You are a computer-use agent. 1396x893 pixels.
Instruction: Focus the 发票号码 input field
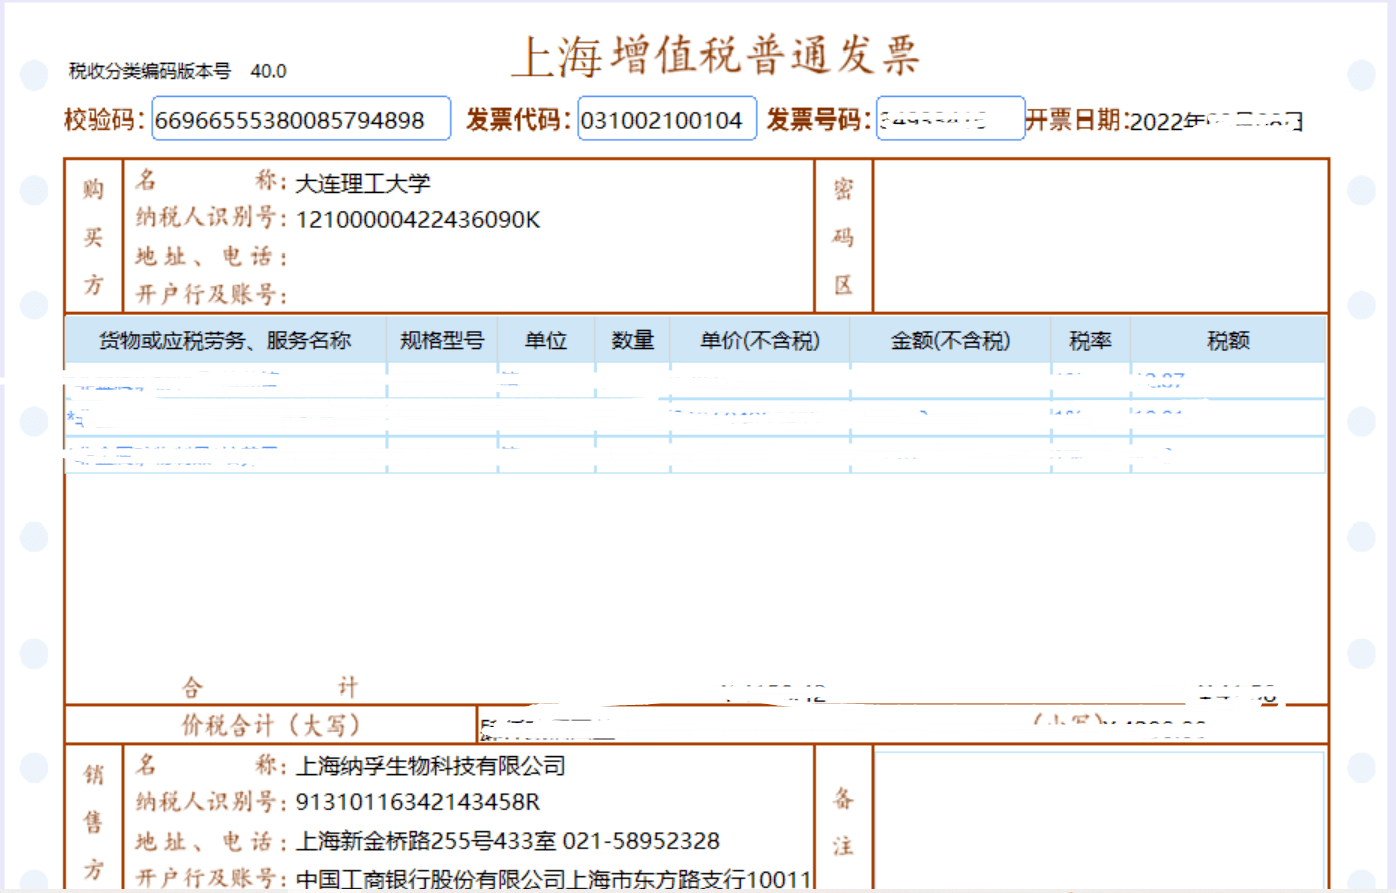click(950, 120)
